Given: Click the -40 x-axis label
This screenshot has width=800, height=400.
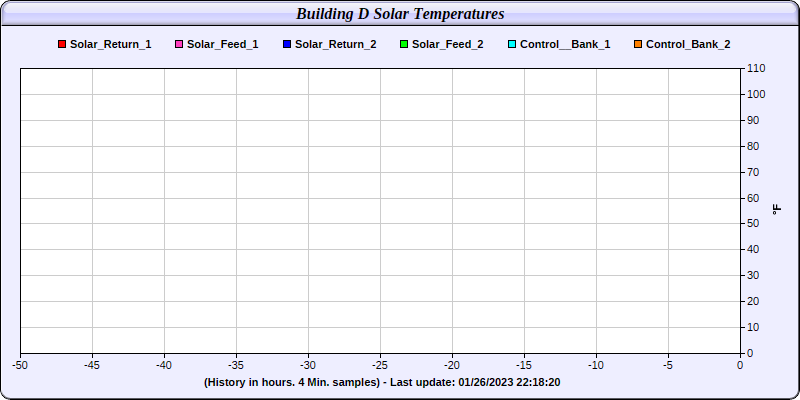Looking at the screenshot, I should 164,366.
